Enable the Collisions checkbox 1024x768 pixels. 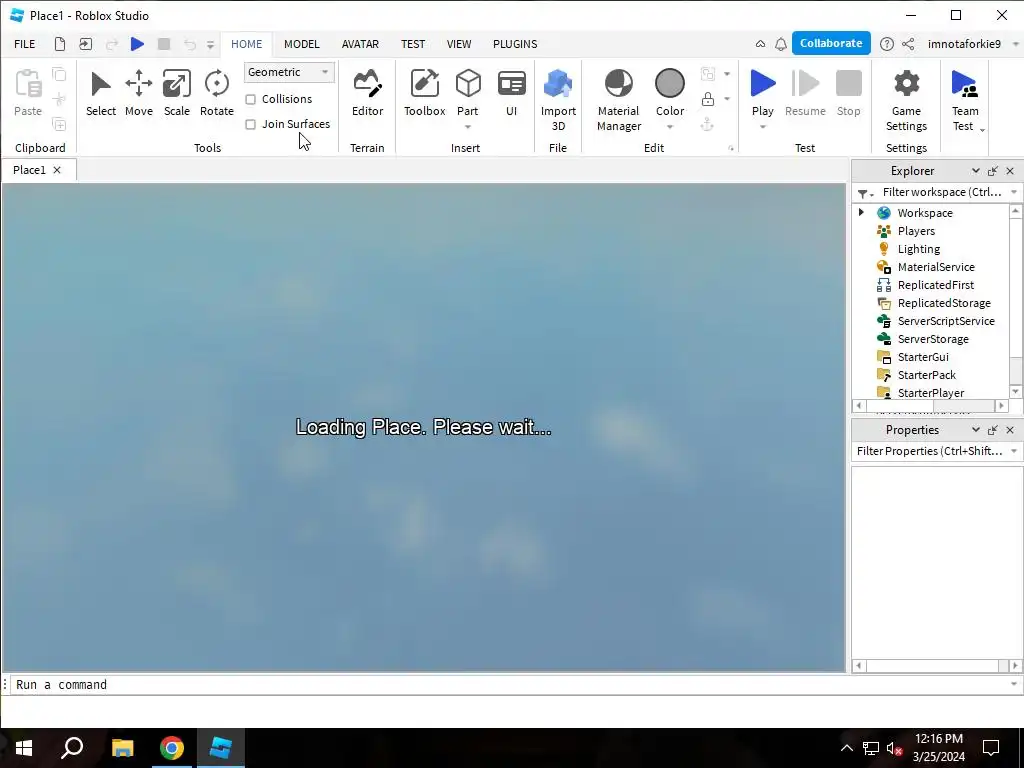click(x=250, y=99)
